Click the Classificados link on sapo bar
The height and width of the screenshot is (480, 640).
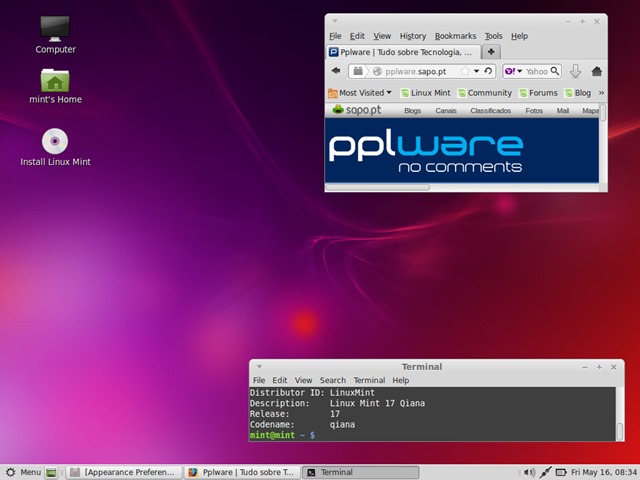(491, 111)
